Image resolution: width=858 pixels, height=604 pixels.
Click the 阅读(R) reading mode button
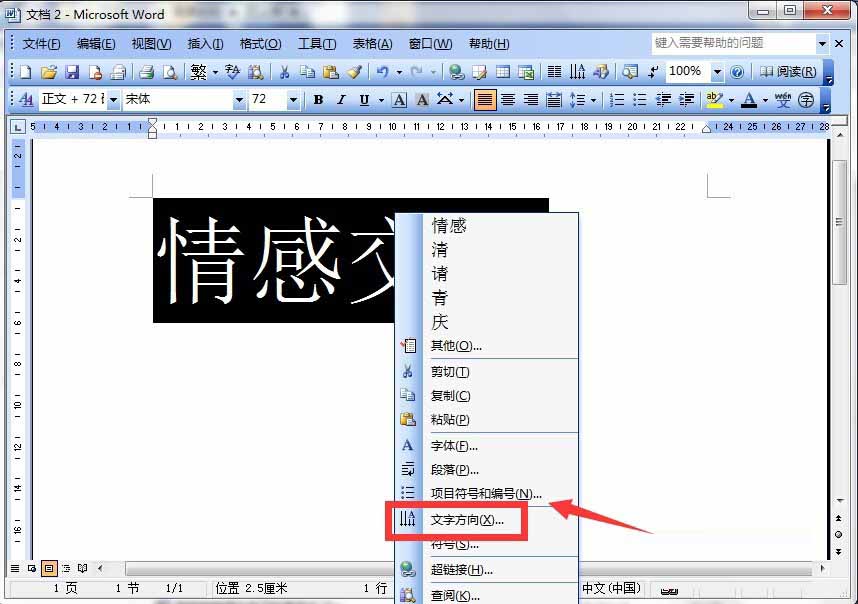pyautogui.click(x=788, y=72)
